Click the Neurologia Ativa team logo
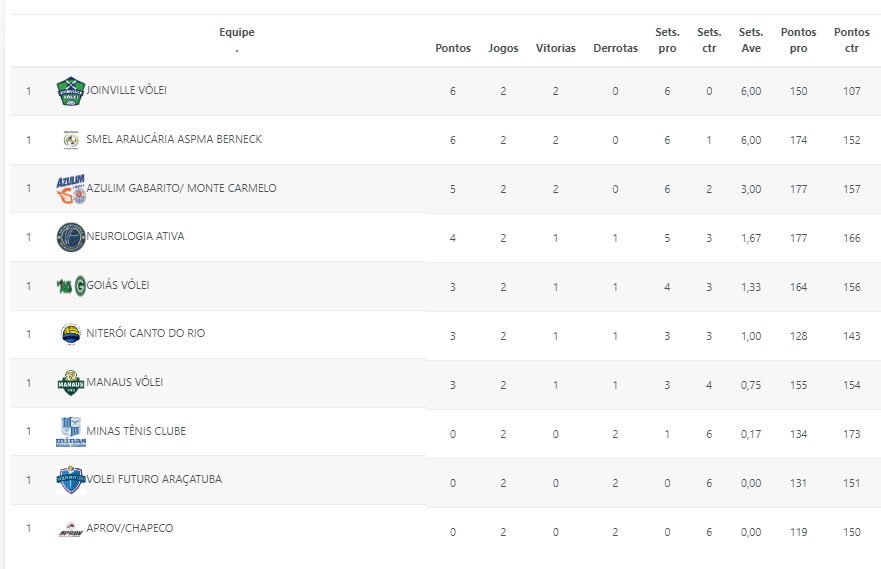 point(71,237)
